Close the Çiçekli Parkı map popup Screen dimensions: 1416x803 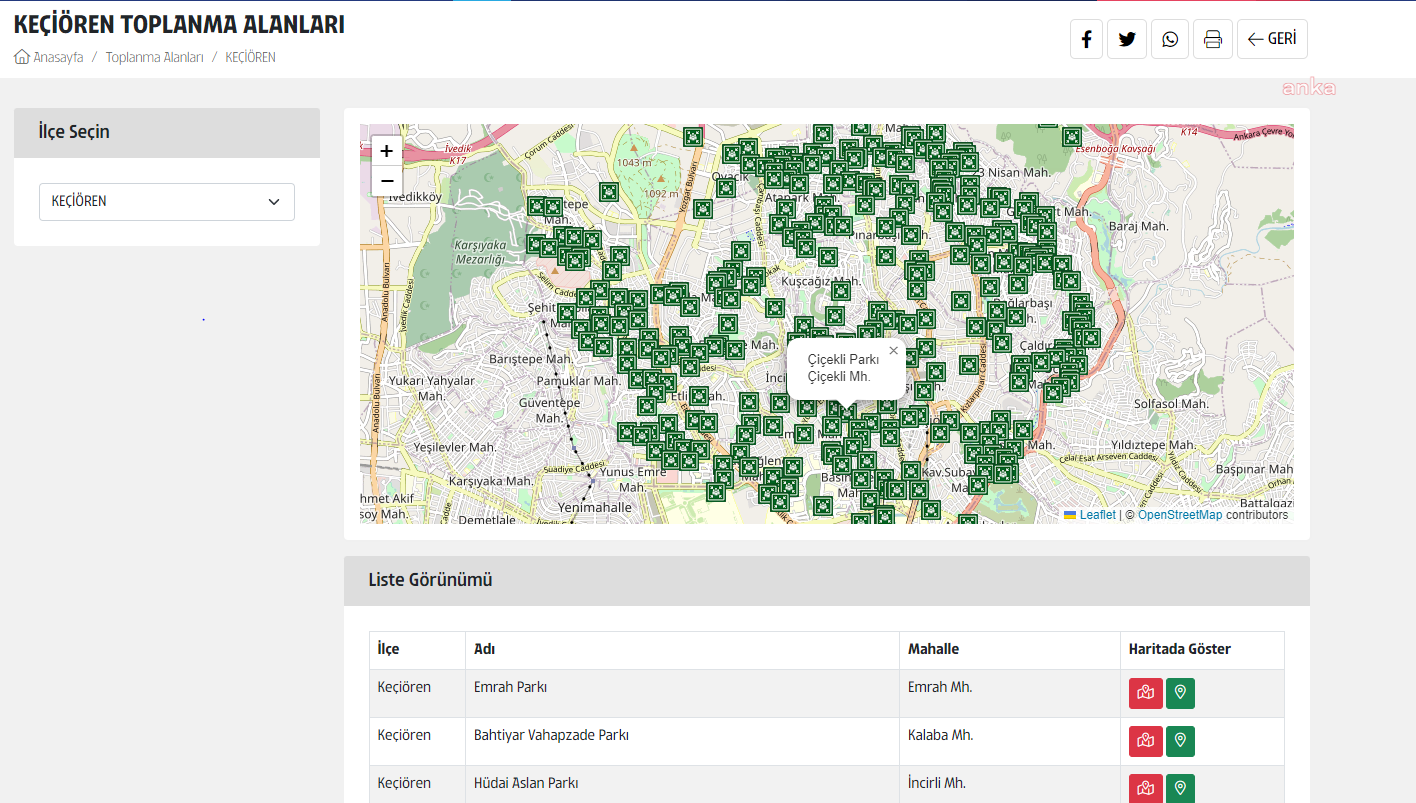click(893, 351)
